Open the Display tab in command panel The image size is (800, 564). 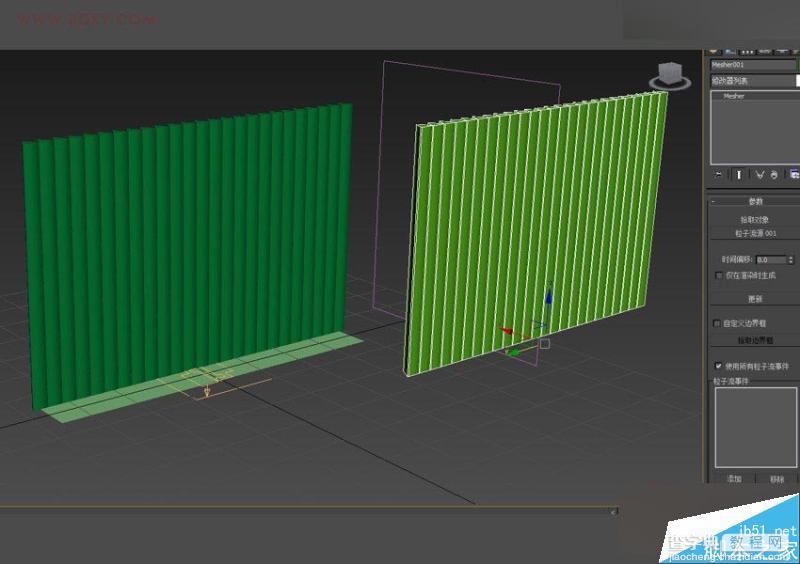tap(782, 51)
